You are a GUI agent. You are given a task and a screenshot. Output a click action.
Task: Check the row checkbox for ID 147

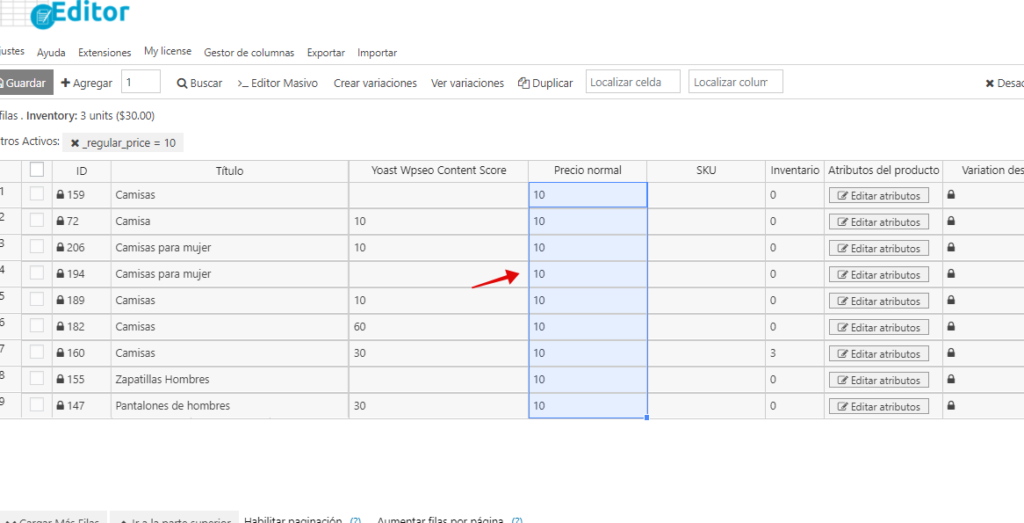coord(37,405)
